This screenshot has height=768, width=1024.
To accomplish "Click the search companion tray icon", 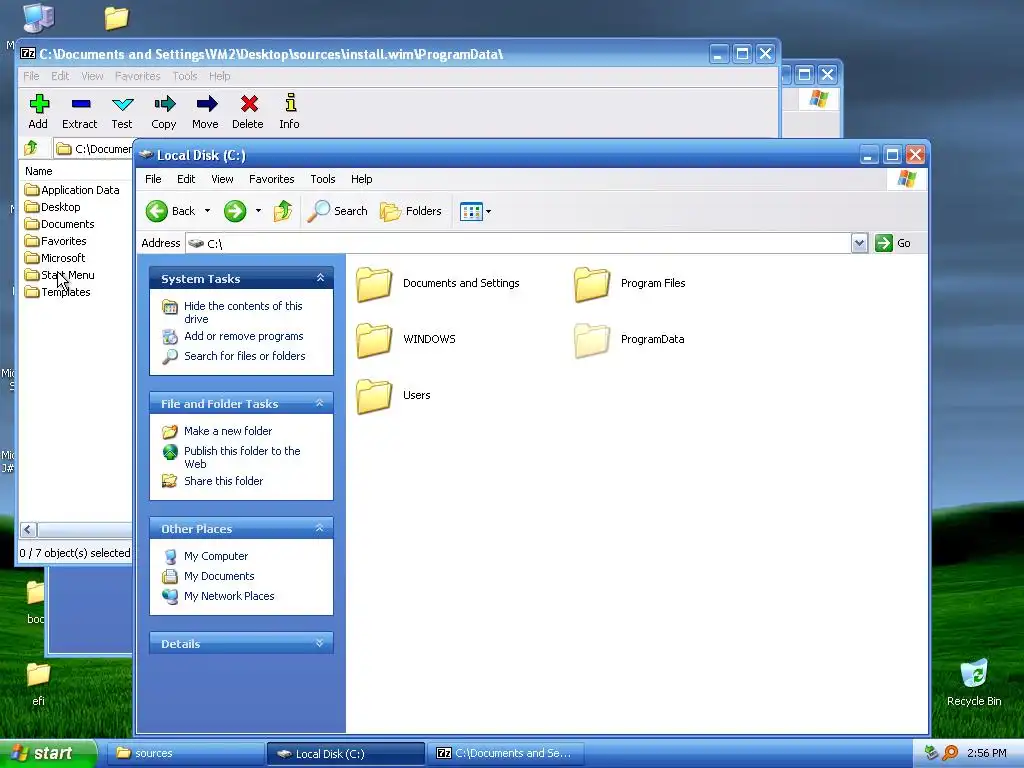I will (x=950, y=753).
